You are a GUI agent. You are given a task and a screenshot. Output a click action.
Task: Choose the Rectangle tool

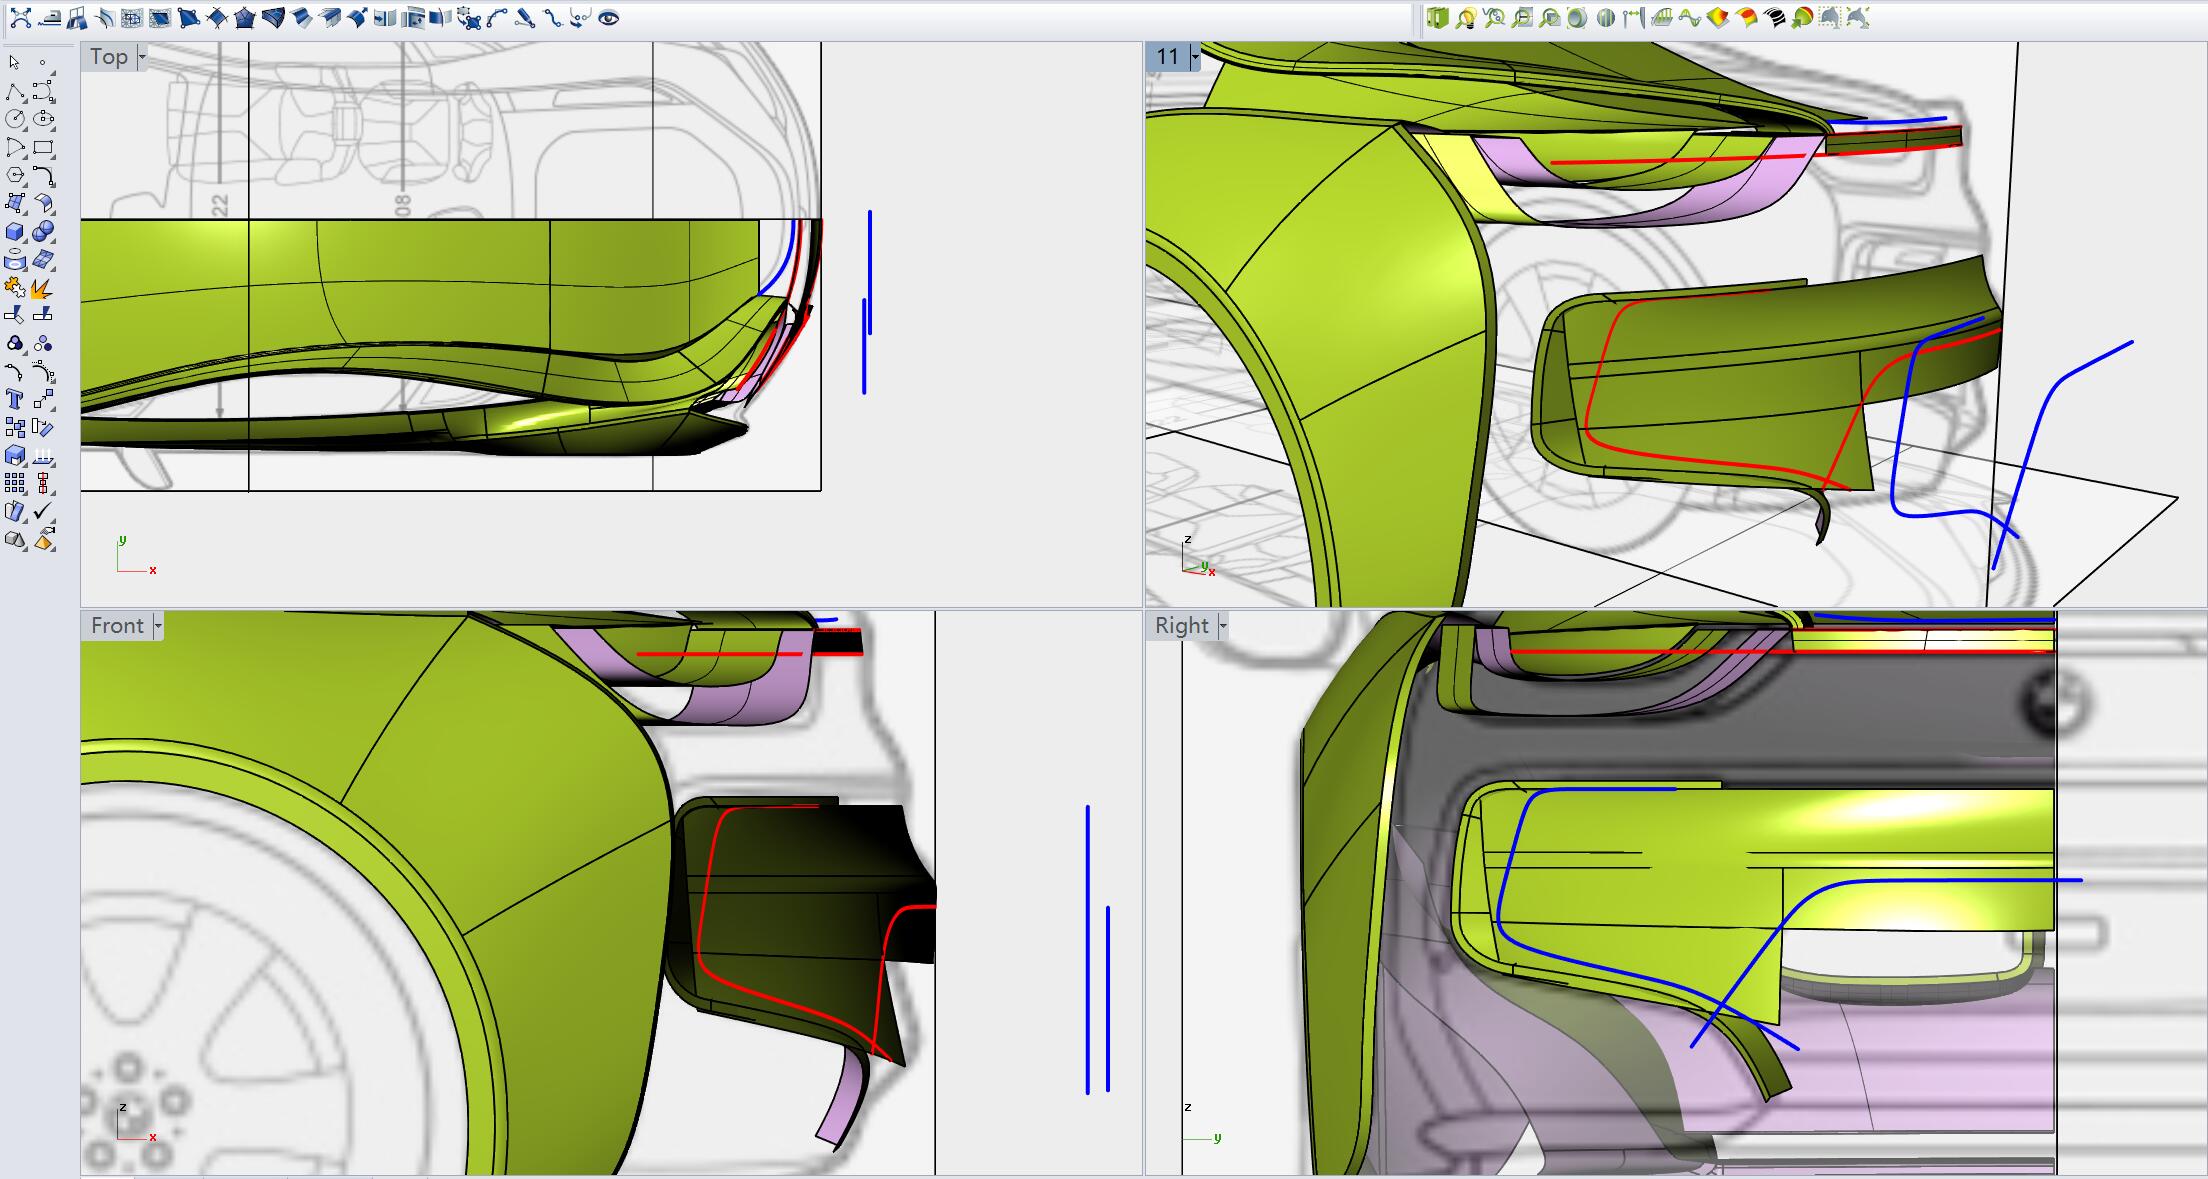43,147
